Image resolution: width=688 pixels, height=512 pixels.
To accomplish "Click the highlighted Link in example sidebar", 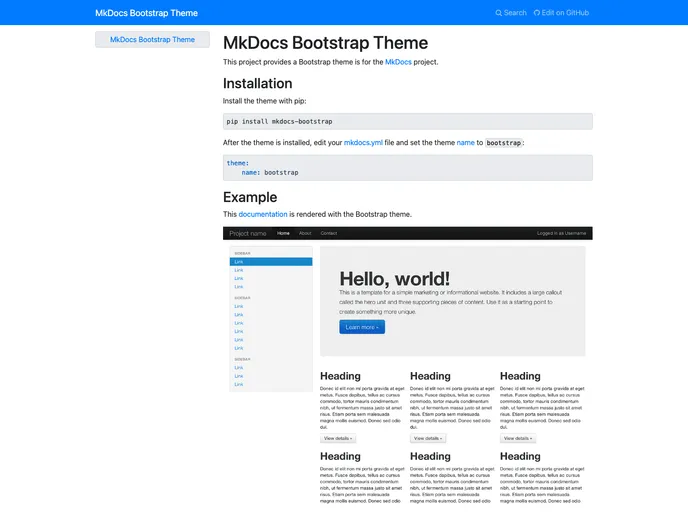I will 271,262.
